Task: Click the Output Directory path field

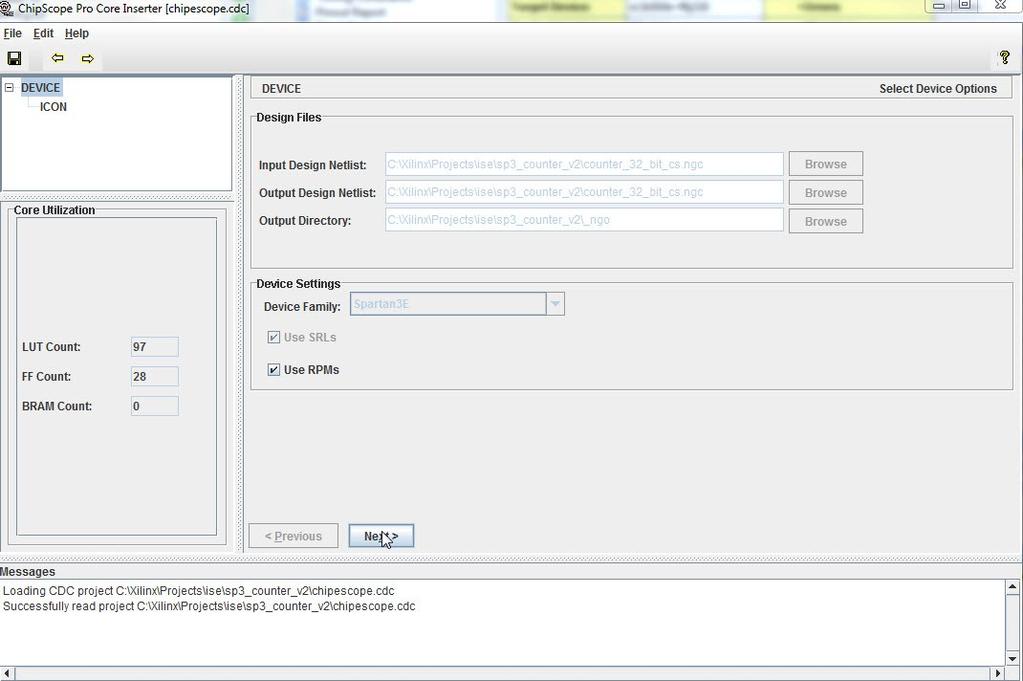Action: (x=584, y=220)
